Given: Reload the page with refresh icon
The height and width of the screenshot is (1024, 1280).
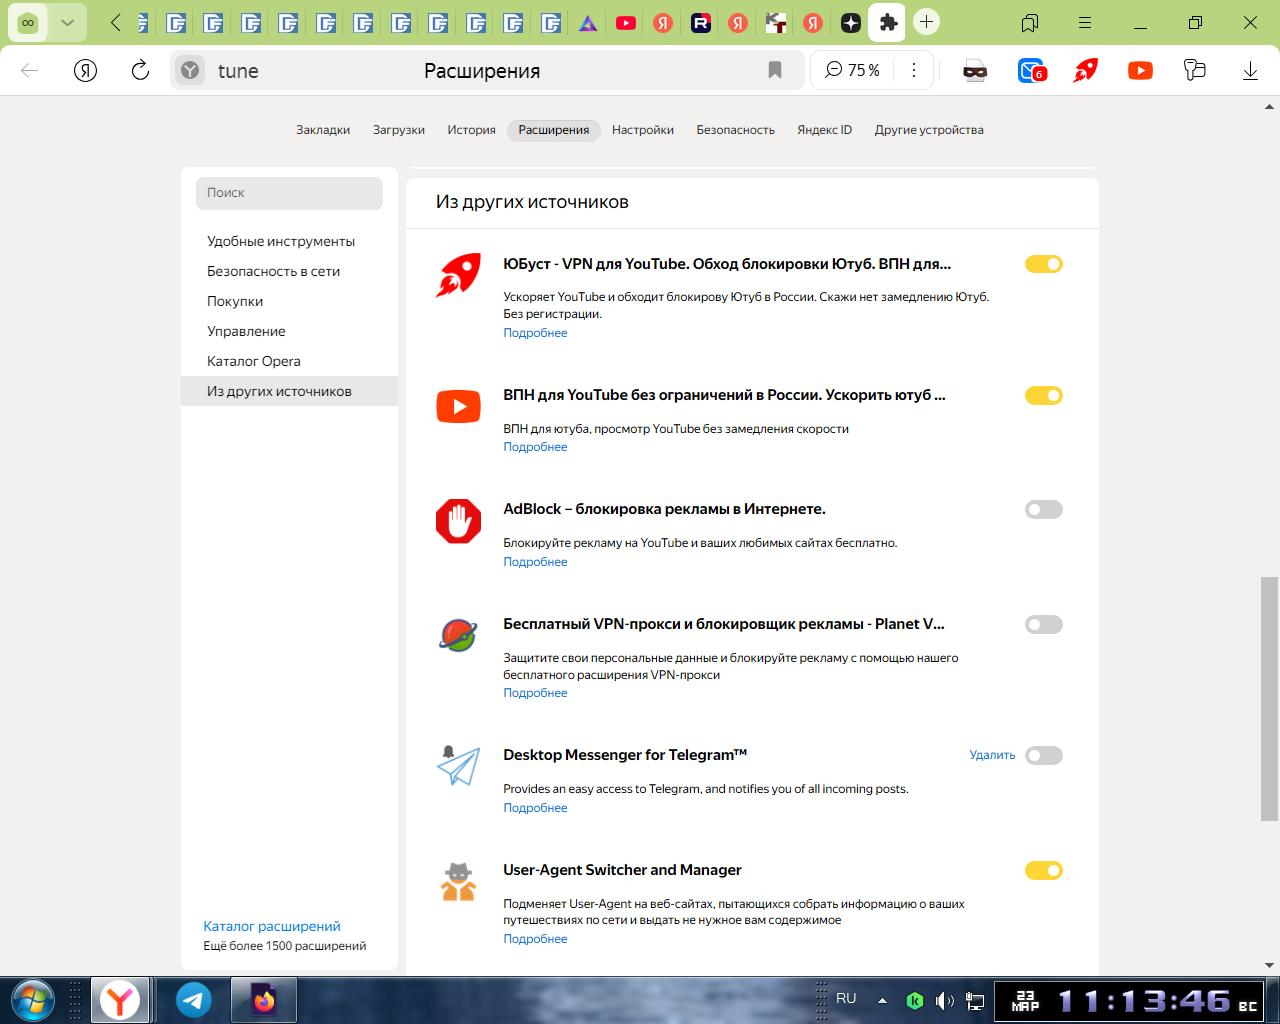Looking at the screenshot, I should coord(140,70).
